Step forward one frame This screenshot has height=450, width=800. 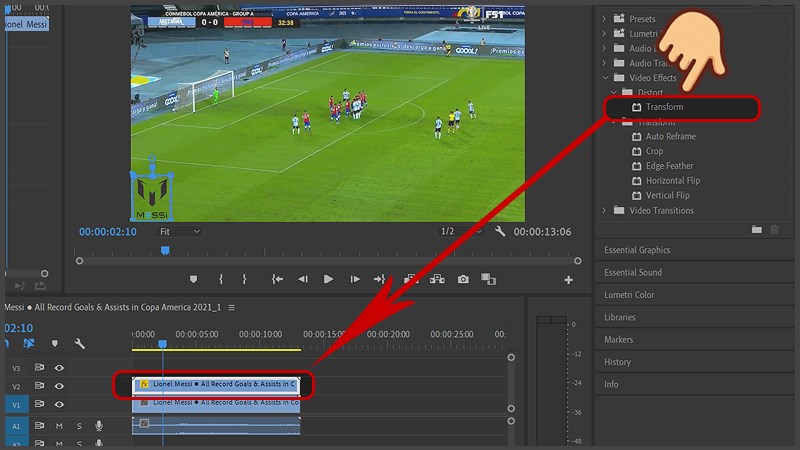[x=355, y=279]
